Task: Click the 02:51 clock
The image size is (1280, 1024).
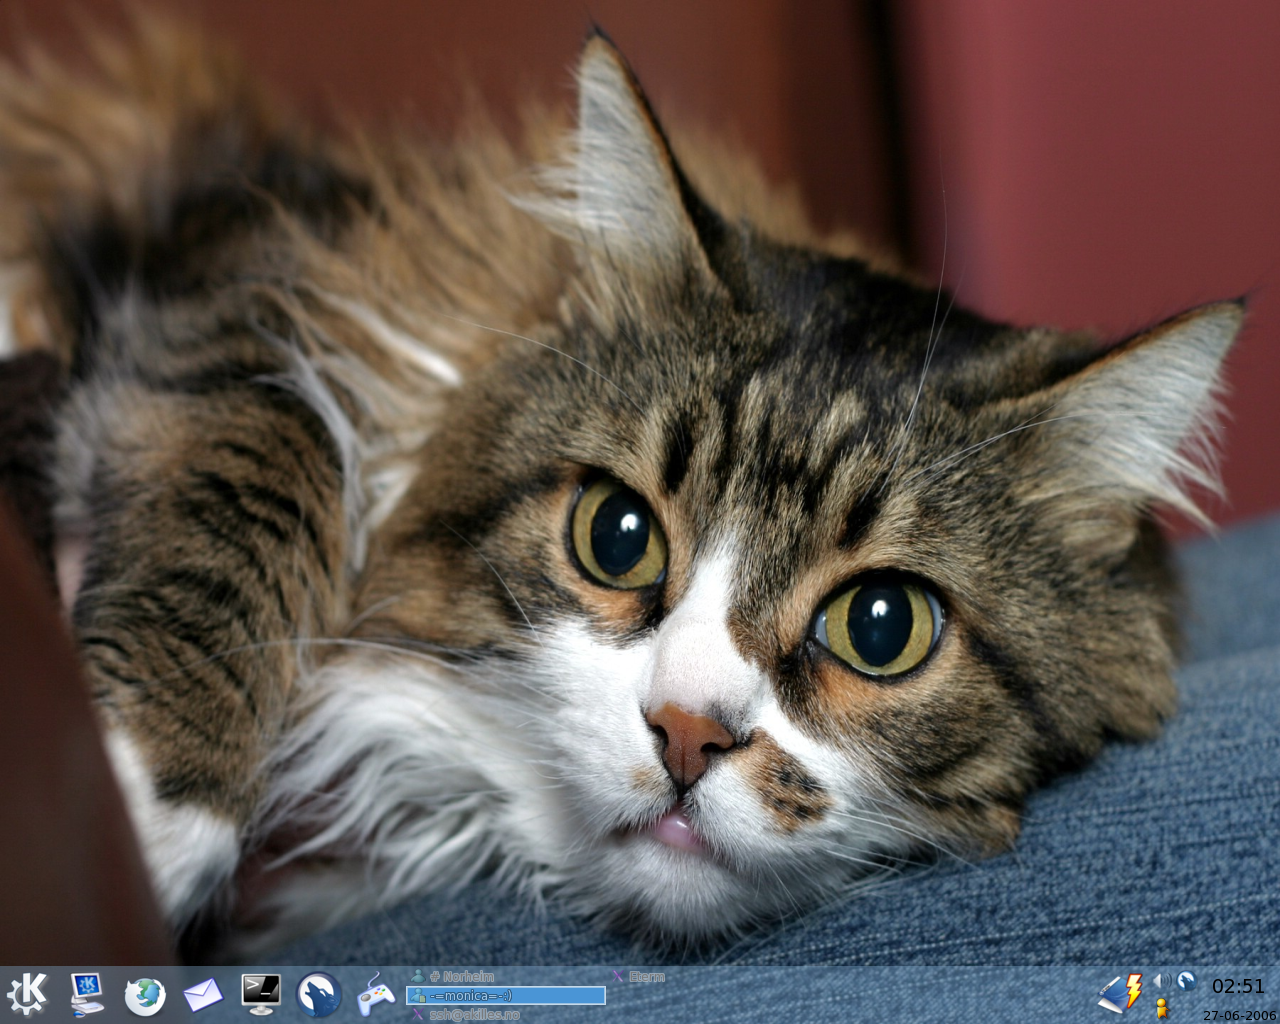Action: tap(1238, 986)
